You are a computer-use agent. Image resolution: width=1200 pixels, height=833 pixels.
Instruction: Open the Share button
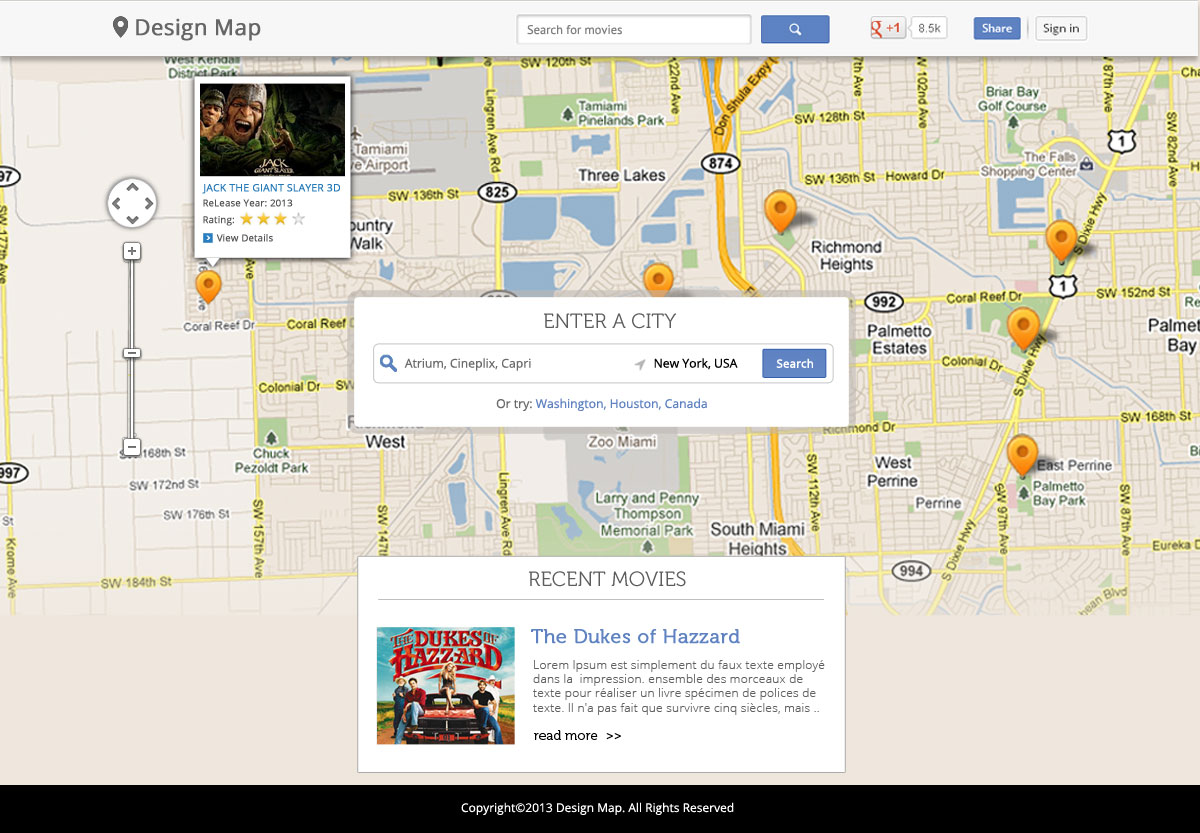[996, 28]
